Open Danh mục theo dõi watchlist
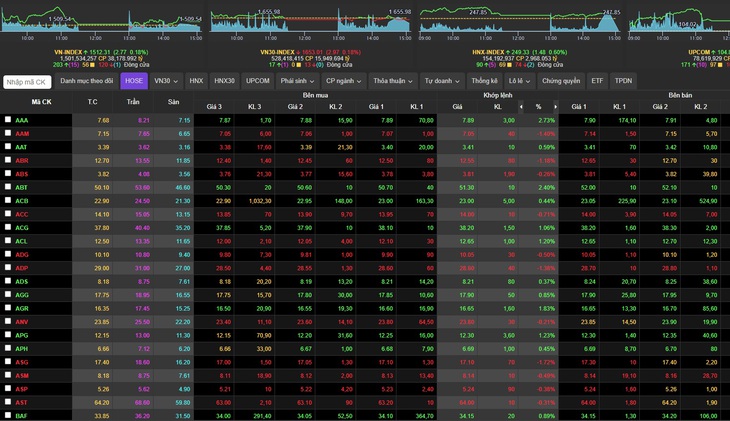This screenshot has height=421, width=730. (x=87, y=81)
